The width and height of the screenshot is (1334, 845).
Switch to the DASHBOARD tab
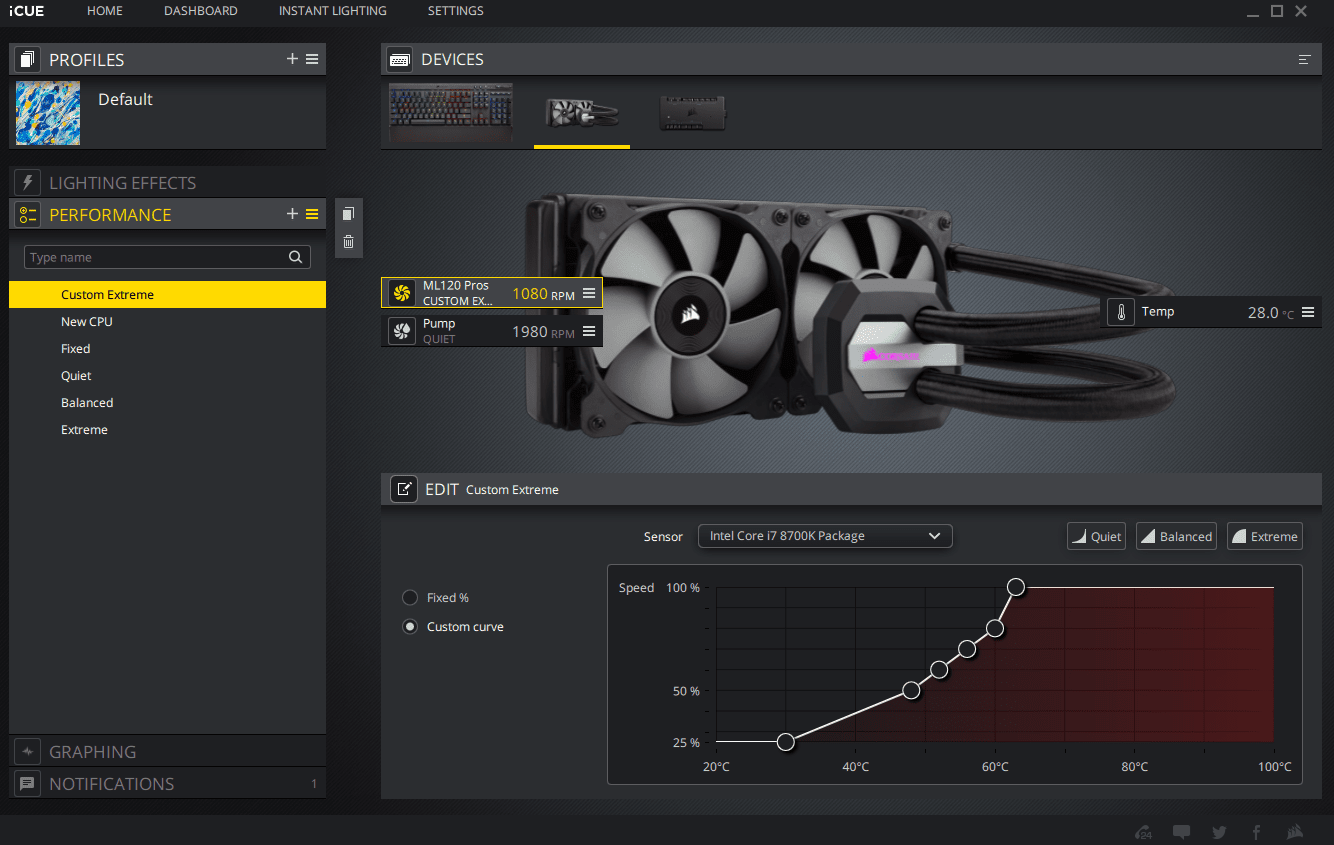pyautogui.click(x=200, y=11)
